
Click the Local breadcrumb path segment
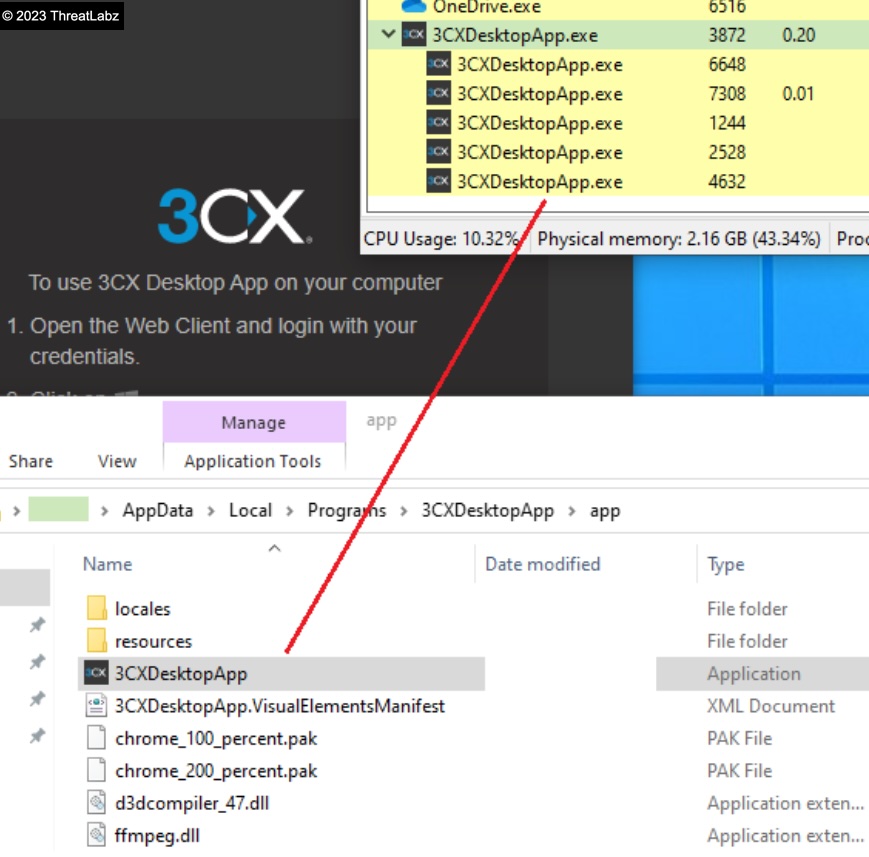[x=250, y=511]
